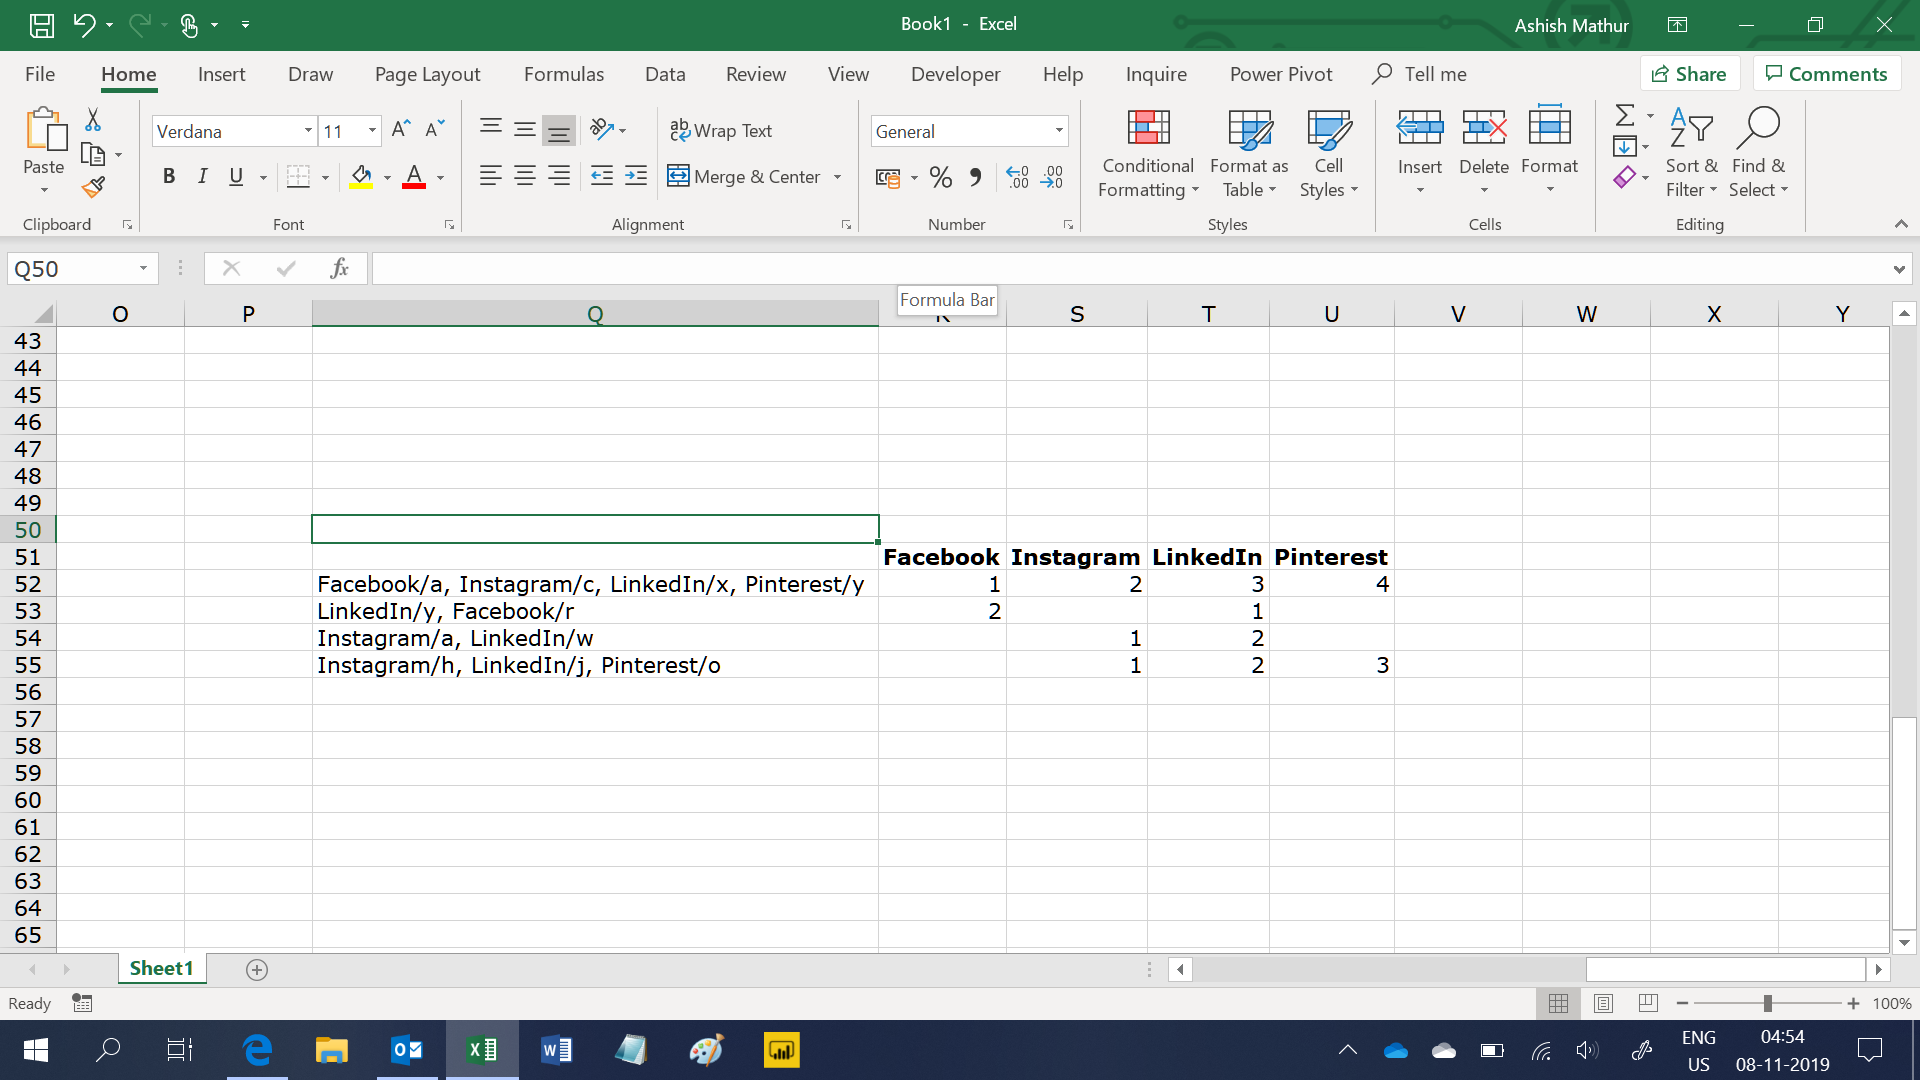Viewport: 1920px width, 1080px height.
Task: Click the Percent Style icon
Action: click(940, 177)
